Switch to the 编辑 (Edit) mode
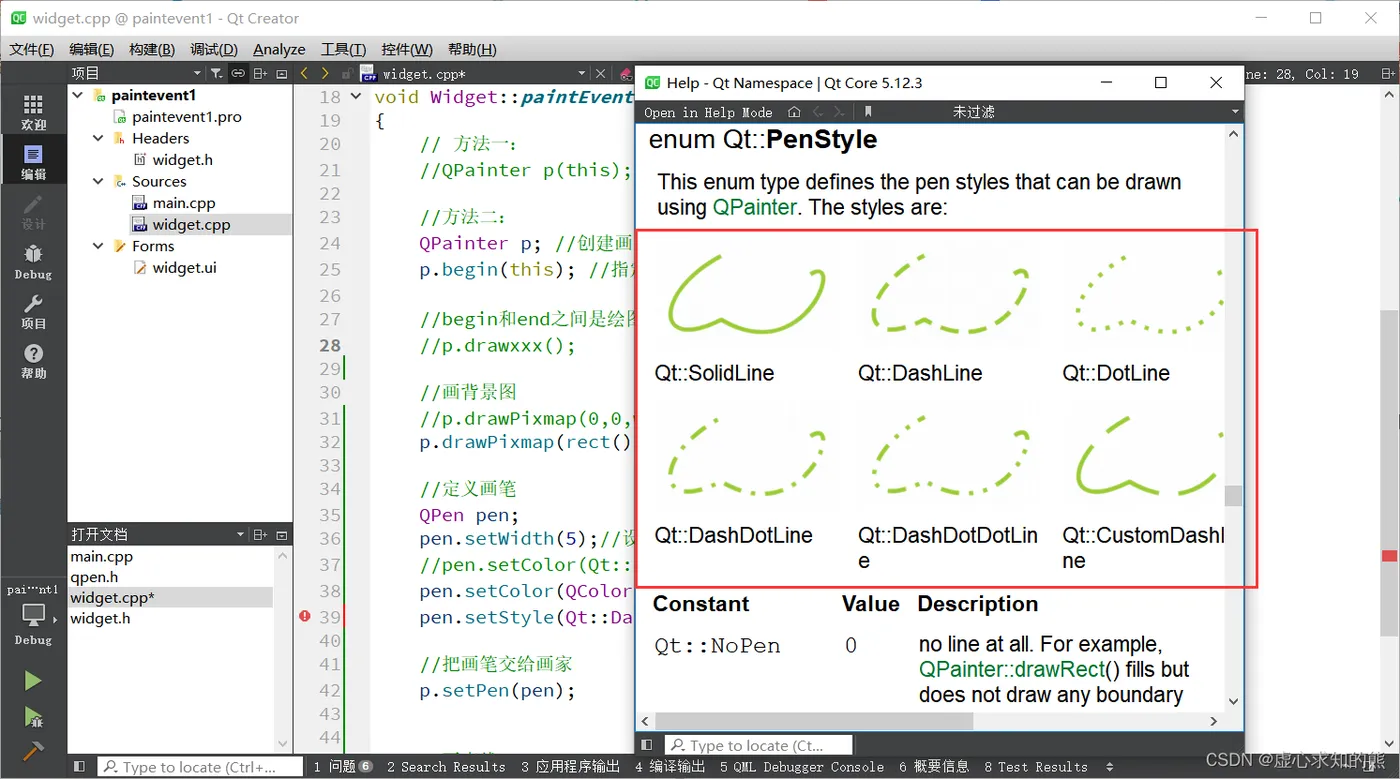 click(x=33, y=161)
